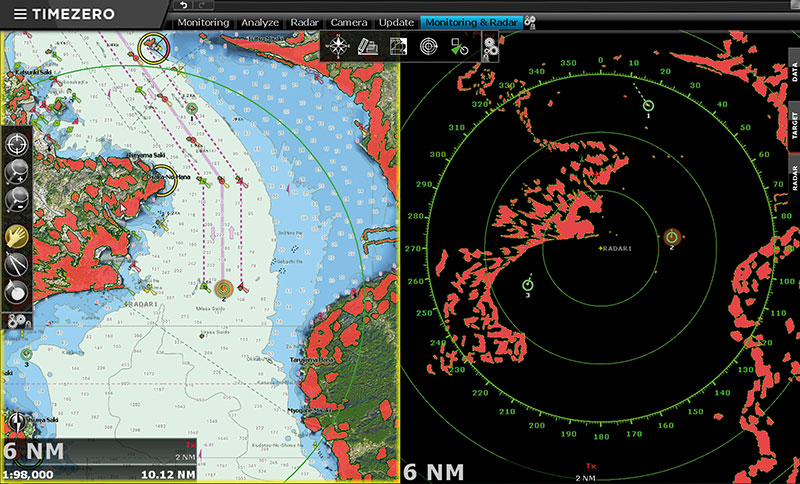Click the workspace settings gears beside Monitoring & Radar
Viewport: 800px width, 484px height.
[530, 22]
